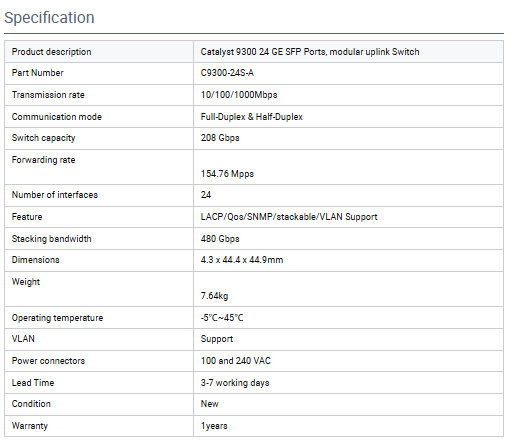The width and height of the screenshot is (516, 443).
Task: Click 'Full-Duplex & Half-Duplex' value
Action: 251,117
